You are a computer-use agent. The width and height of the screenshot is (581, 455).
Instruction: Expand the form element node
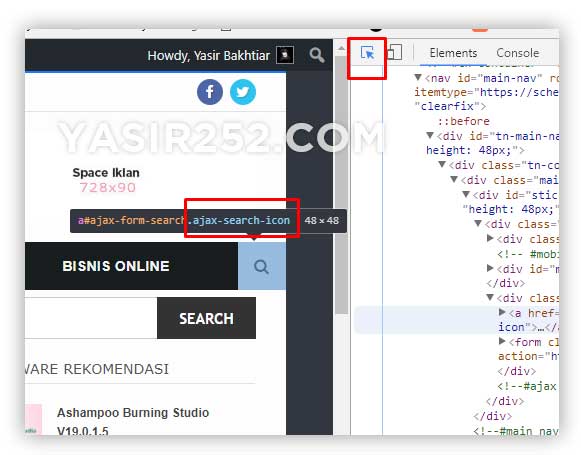coord(502,341)
